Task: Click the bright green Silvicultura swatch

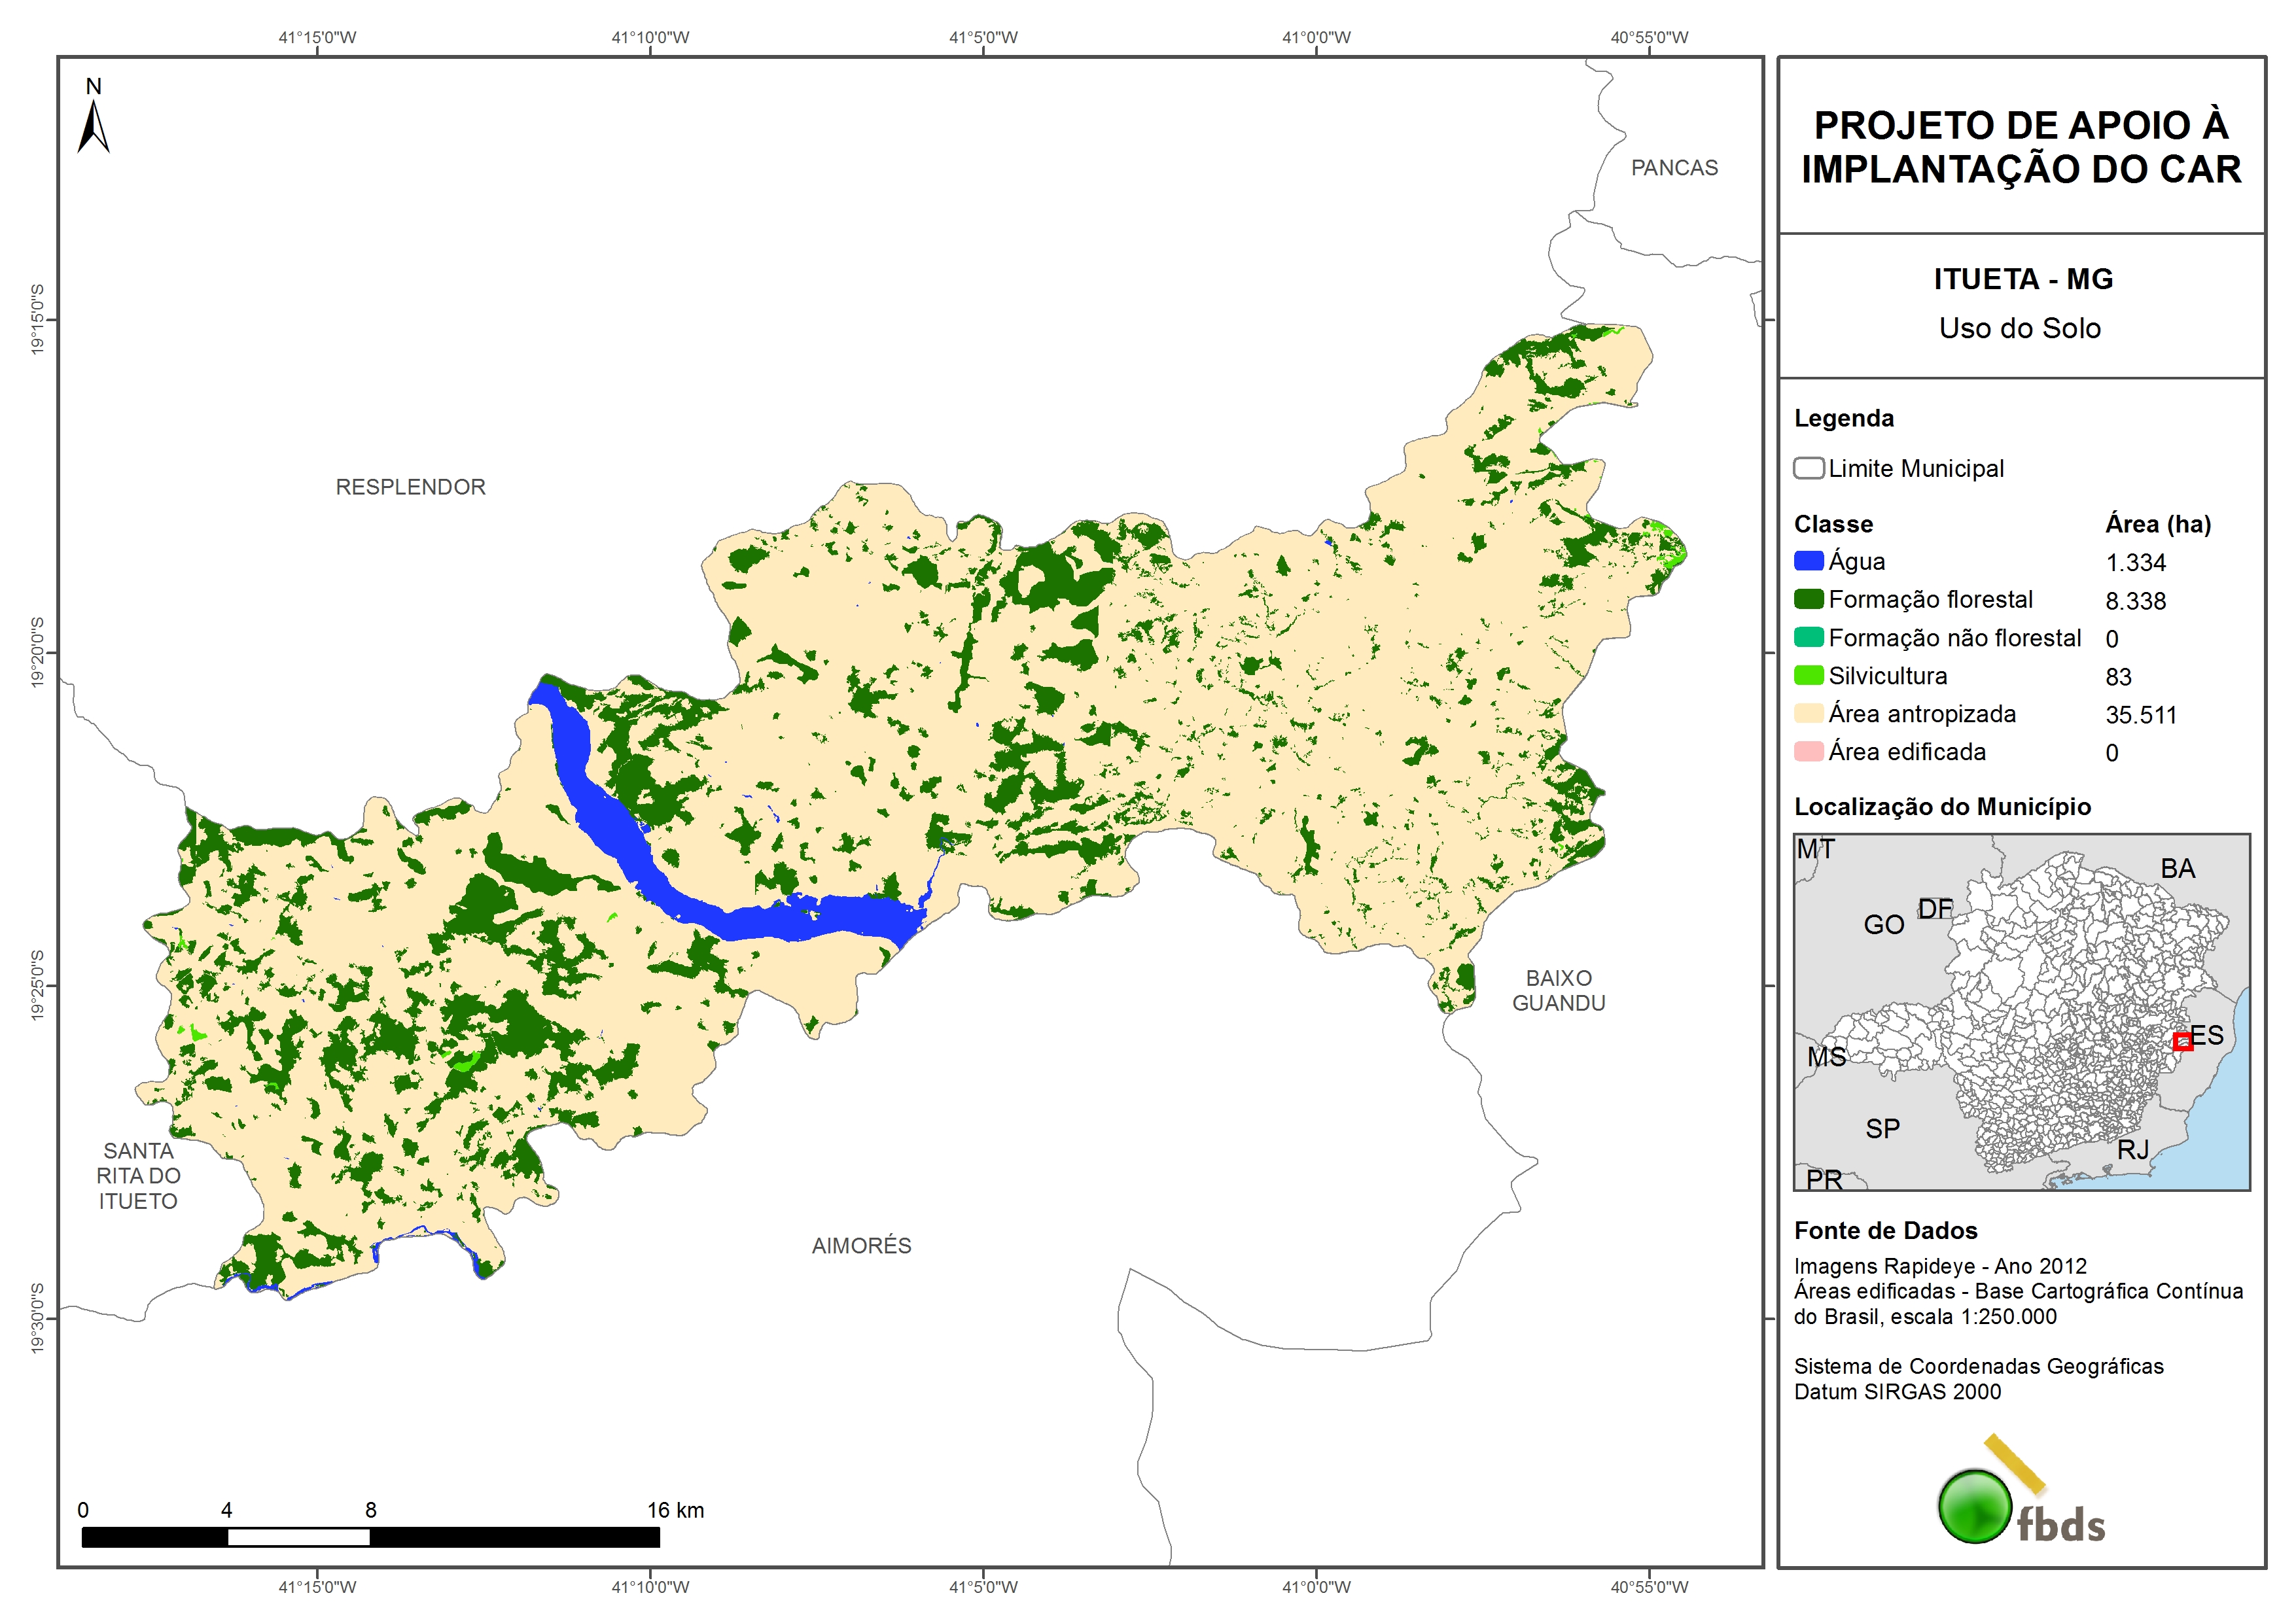Action: click(x=1808, y=675)
